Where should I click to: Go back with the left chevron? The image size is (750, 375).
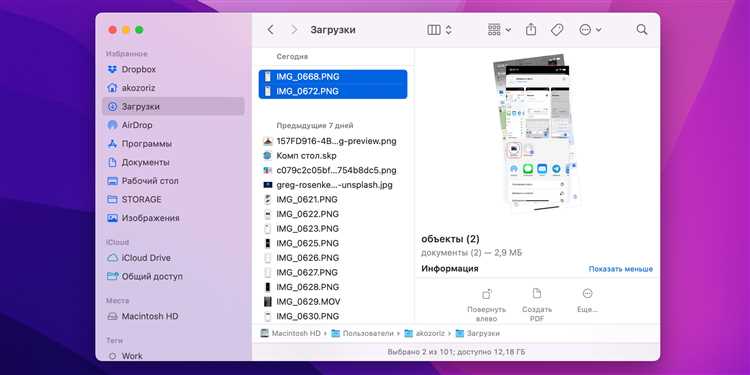coord(271,30)
